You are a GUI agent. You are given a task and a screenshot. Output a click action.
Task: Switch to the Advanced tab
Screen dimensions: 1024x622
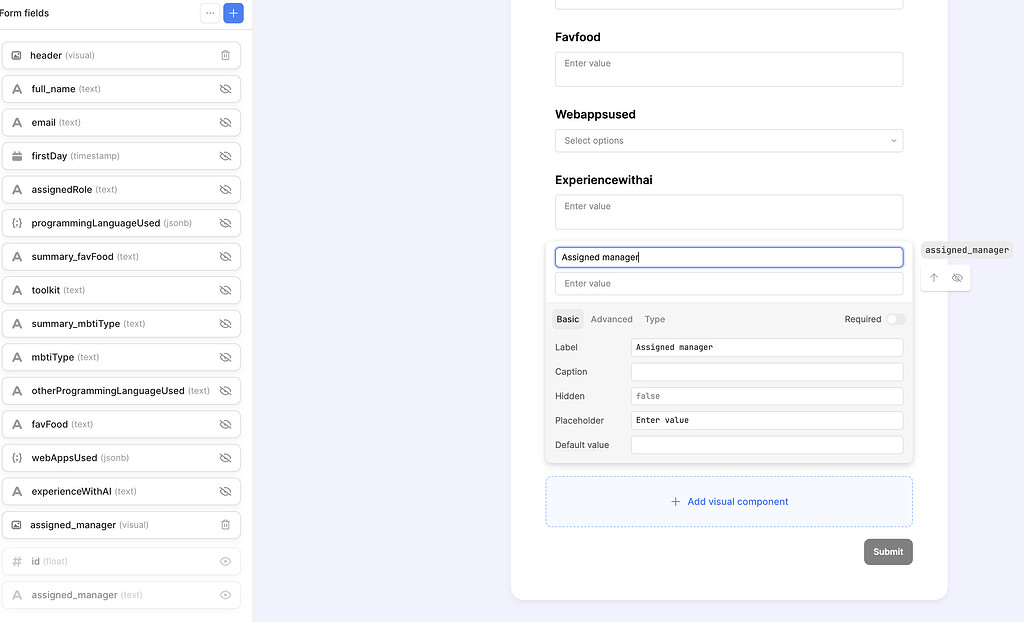point(611,319)
